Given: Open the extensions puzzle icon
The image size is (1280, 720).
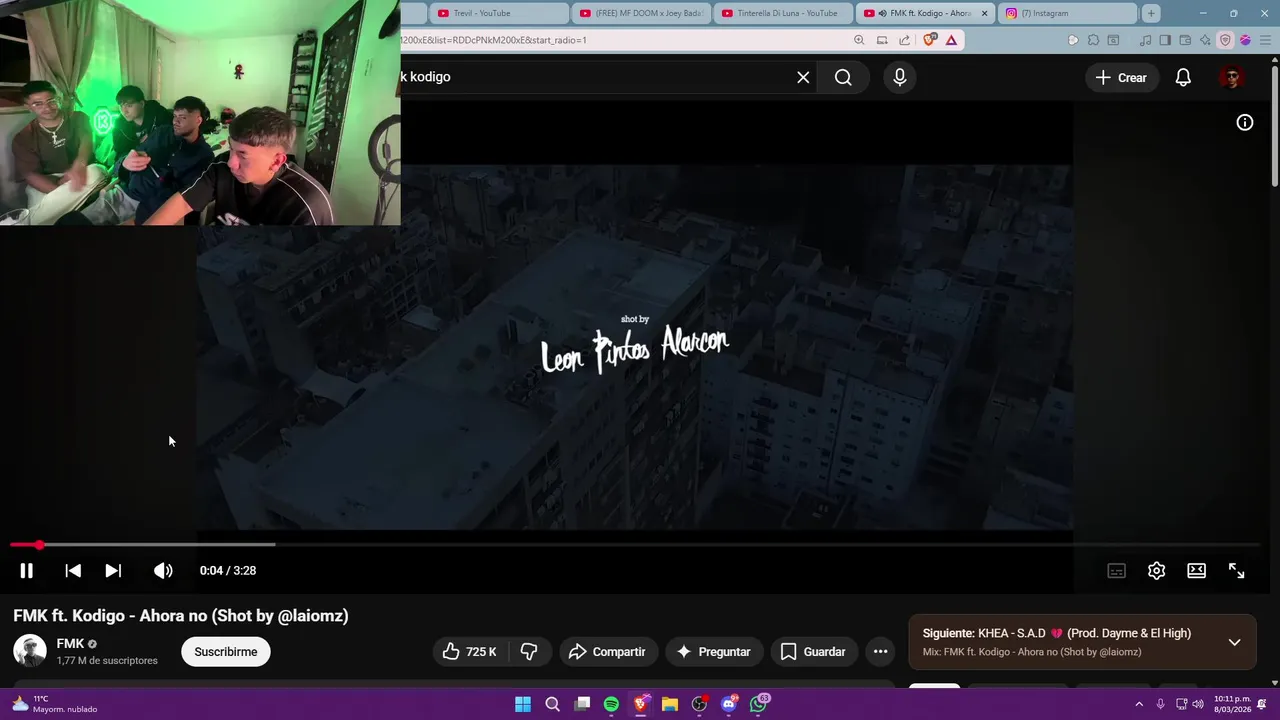Looking at the screenshot, I should (x=1093, y=40).
